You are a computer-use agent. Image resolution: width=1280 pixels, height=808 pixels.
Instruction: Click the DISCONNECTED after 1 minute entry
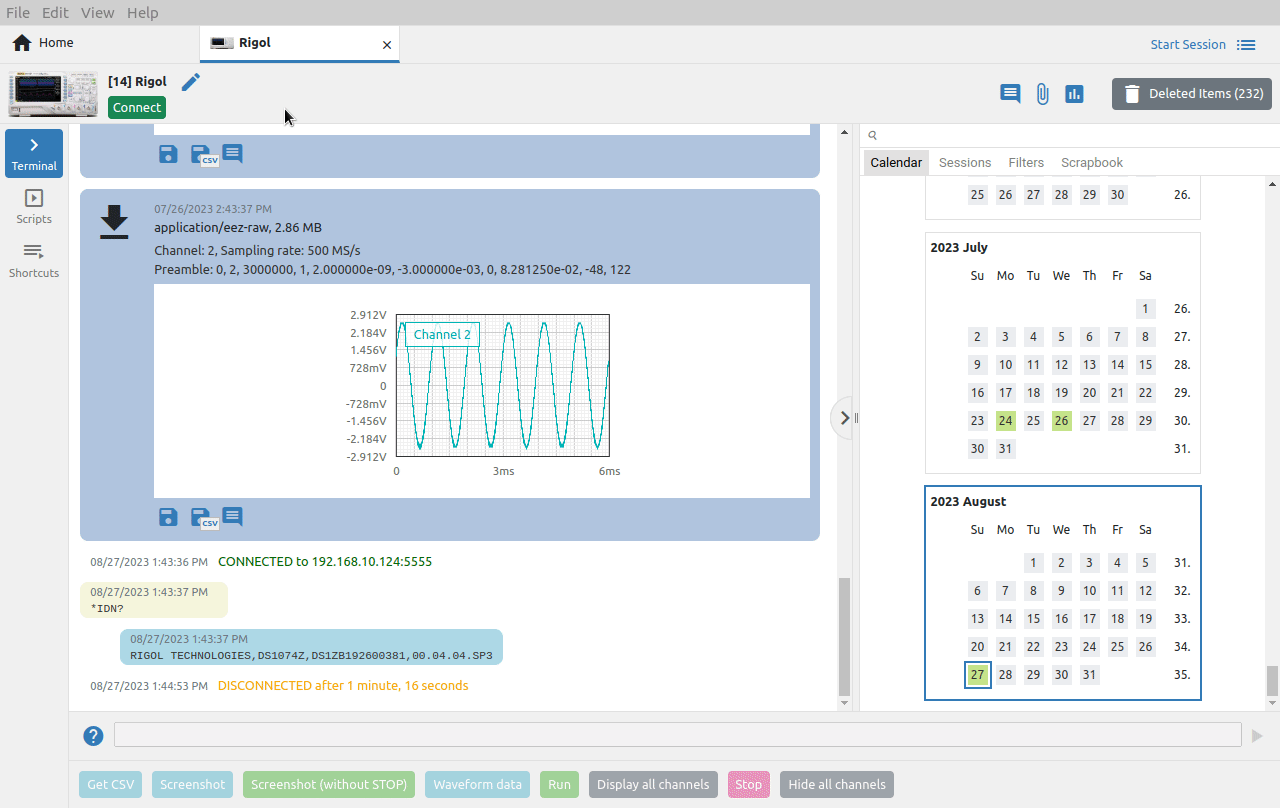(343, 686)
